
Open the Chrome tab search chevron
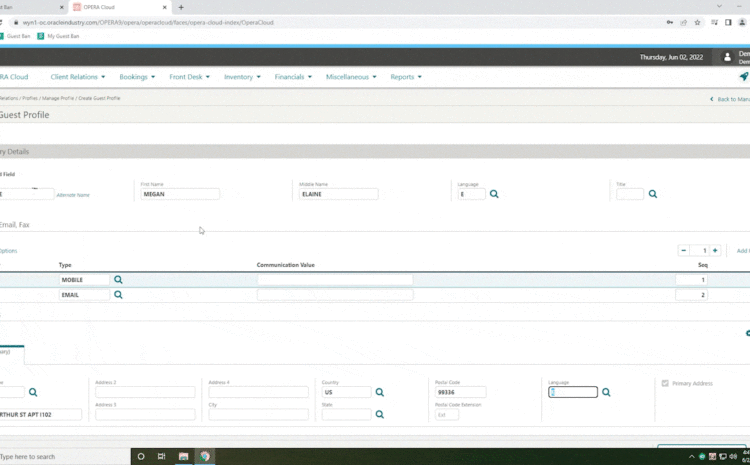719,6
